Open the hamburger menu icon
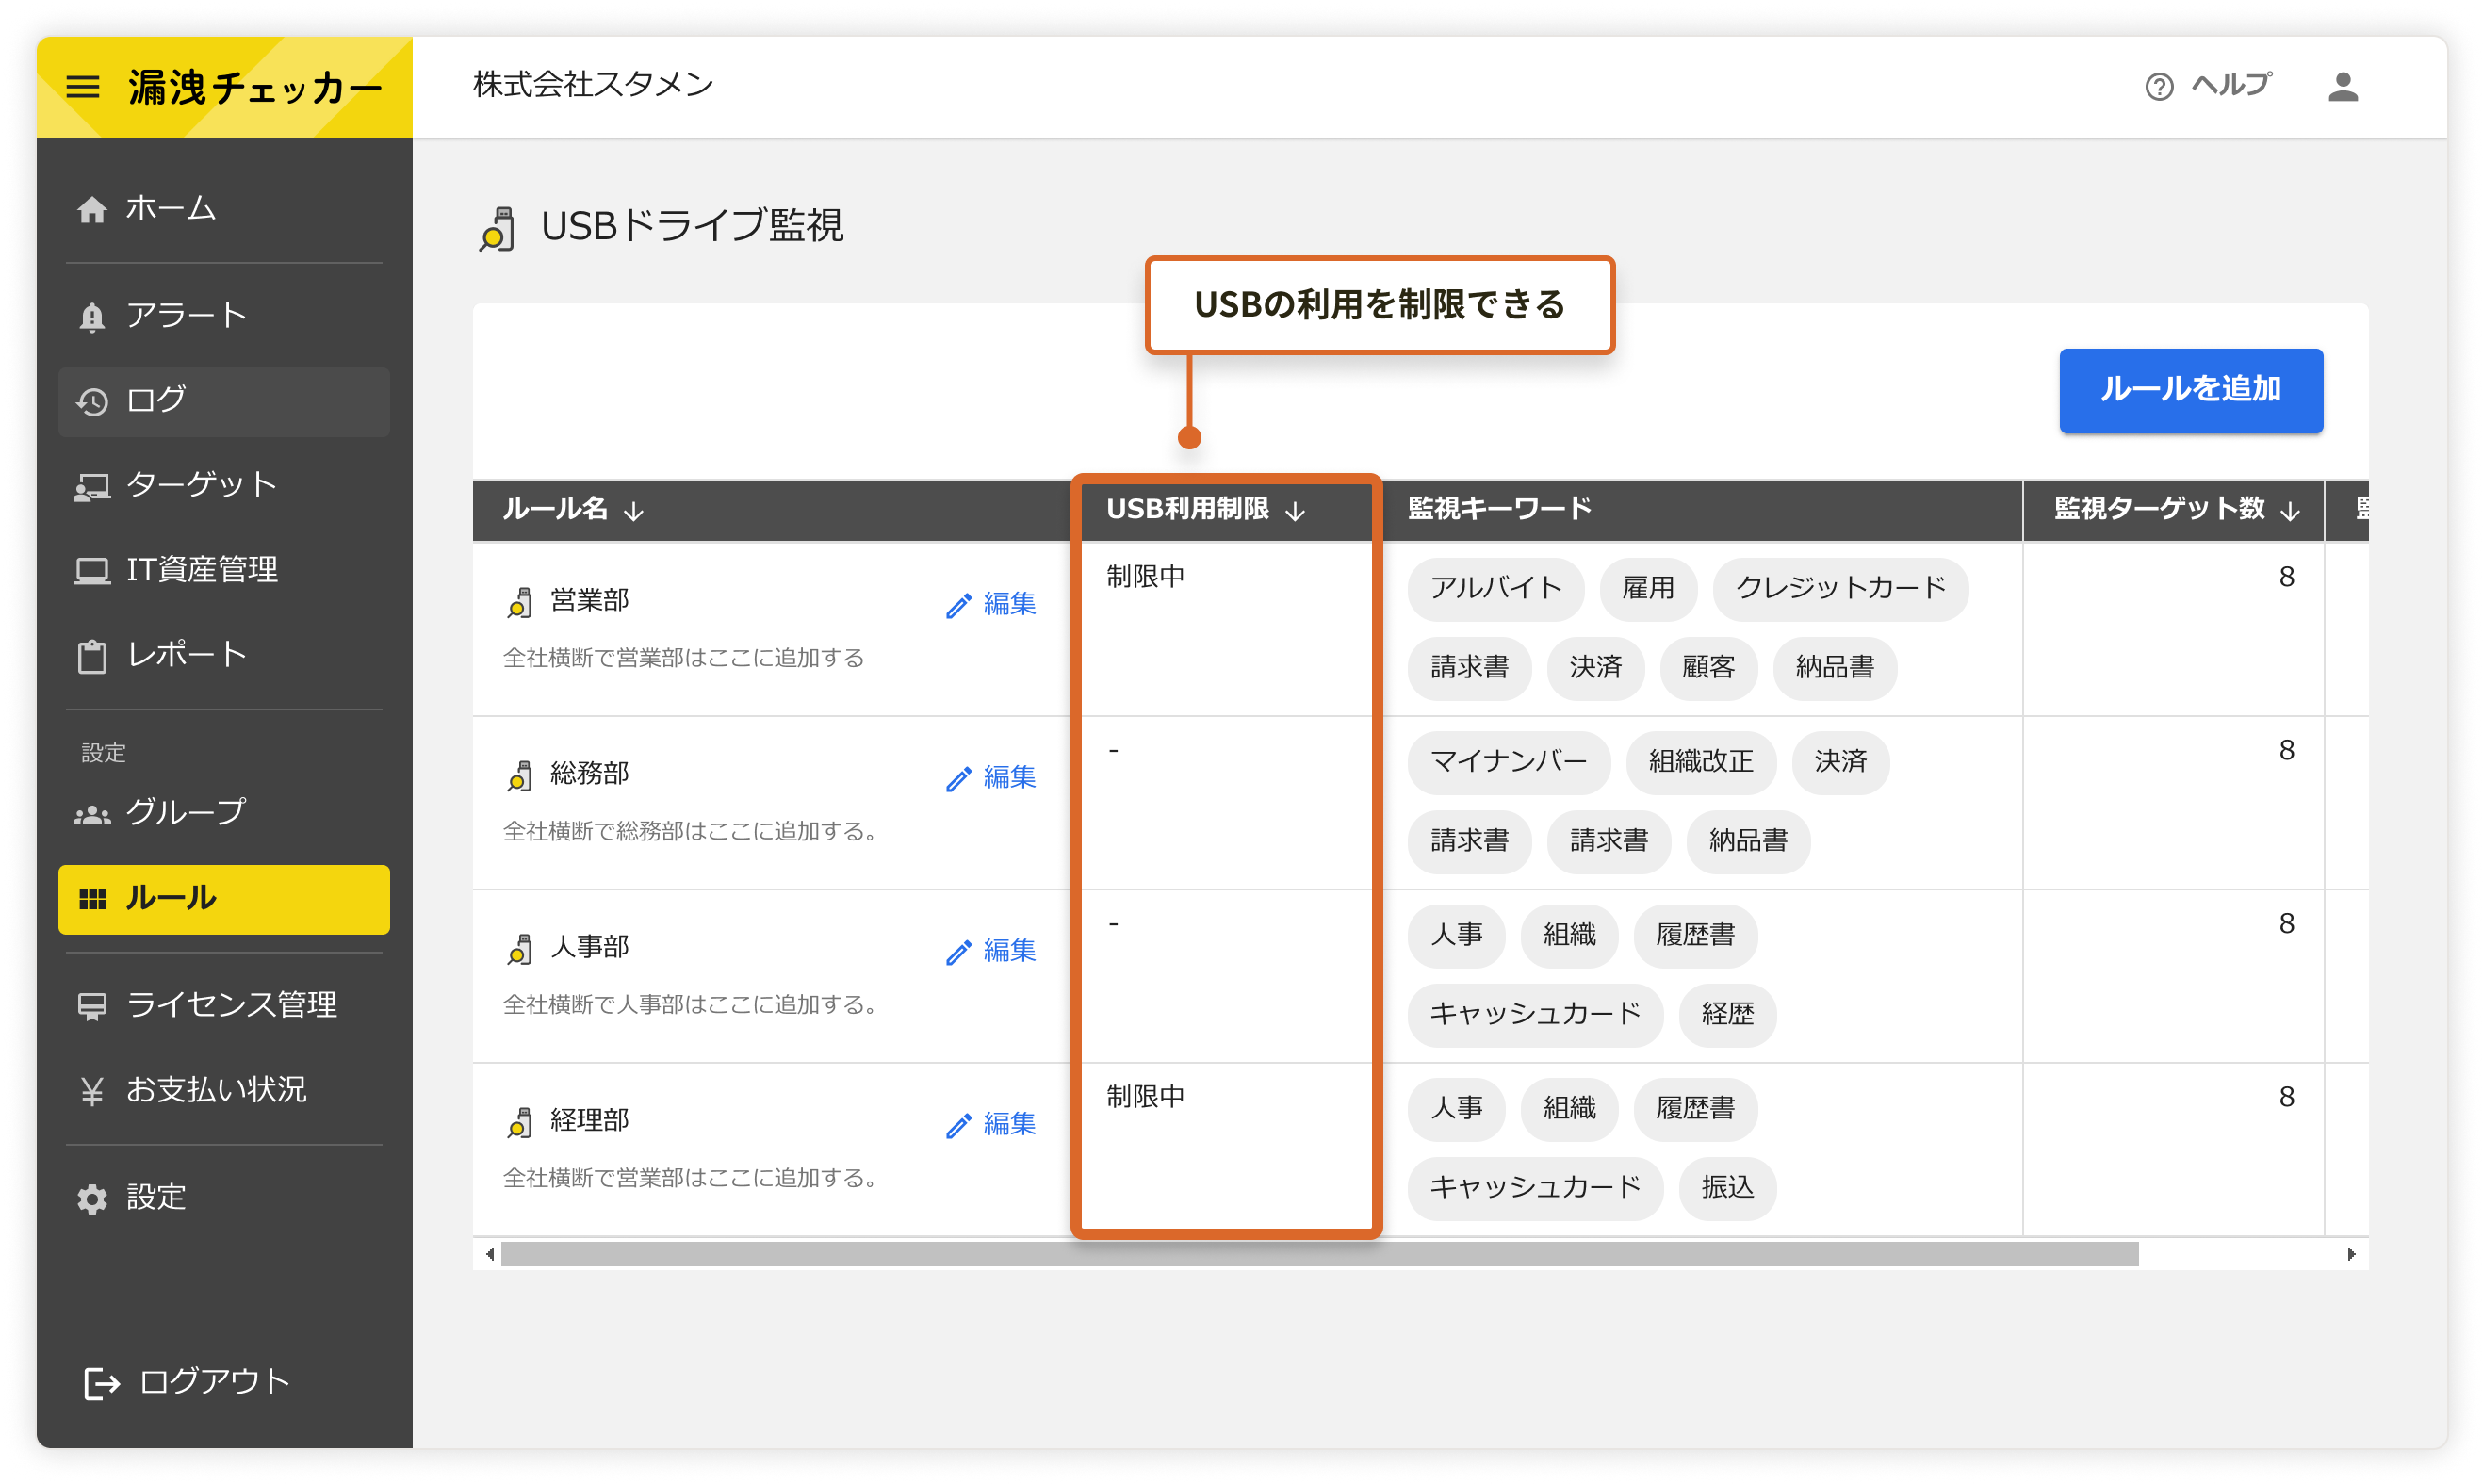 [83, 87]
